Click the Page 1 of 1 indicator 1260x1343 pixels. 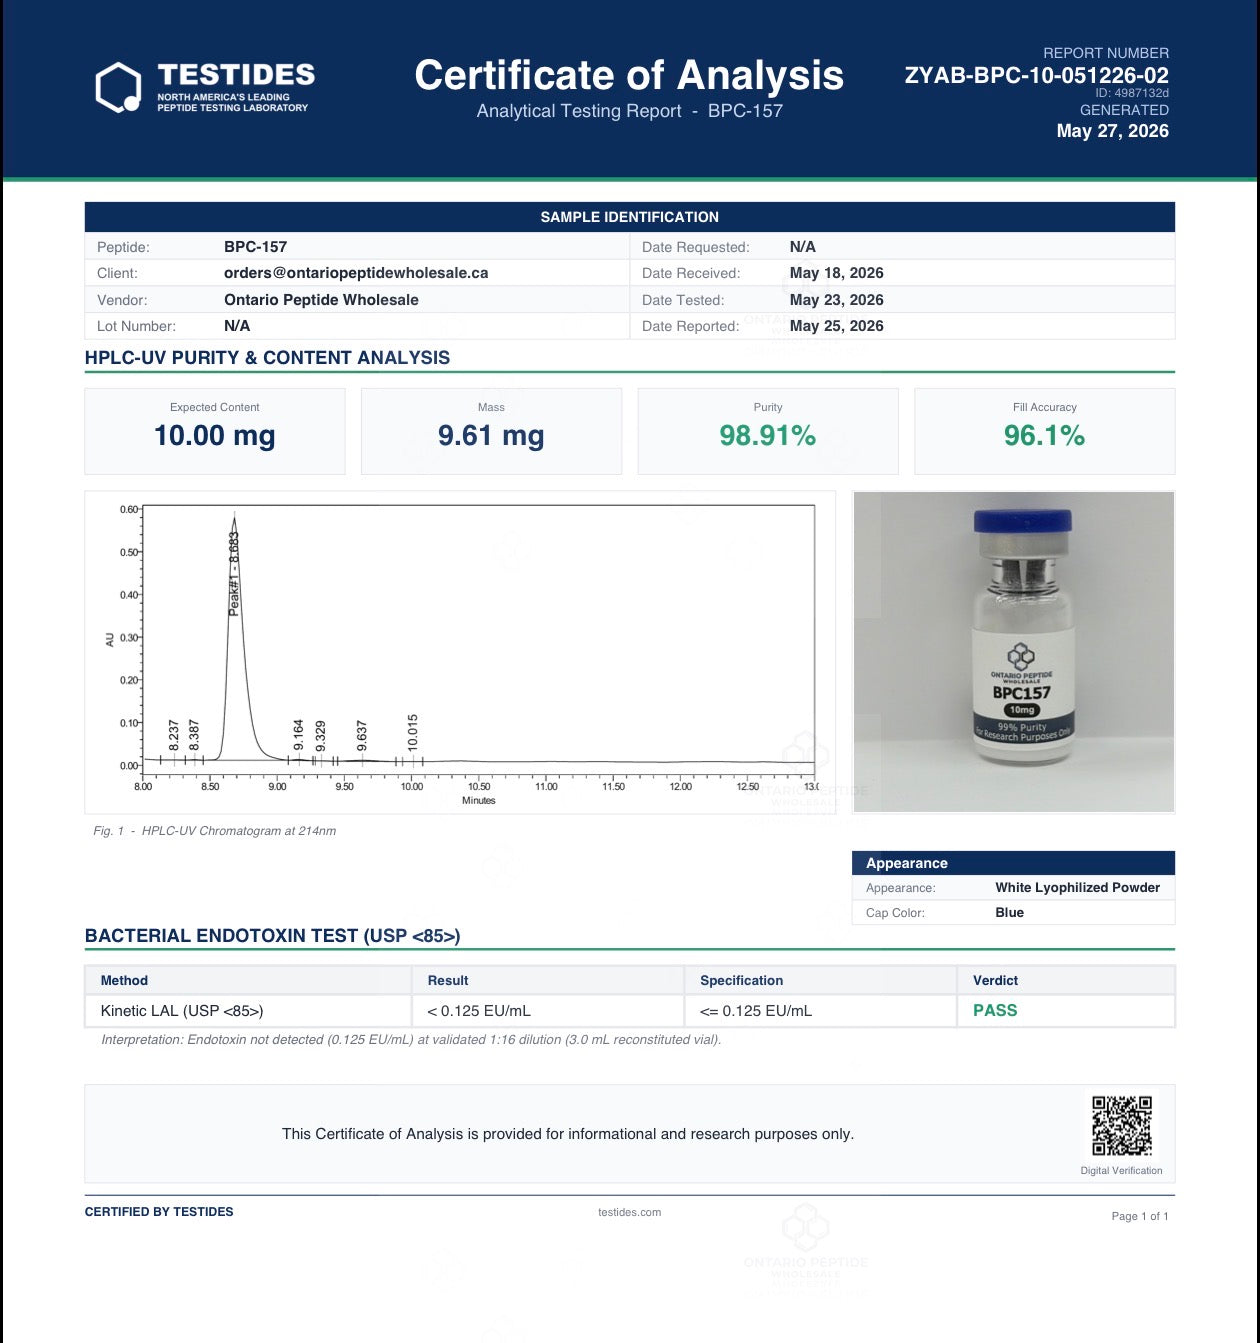point(1139,1217)
